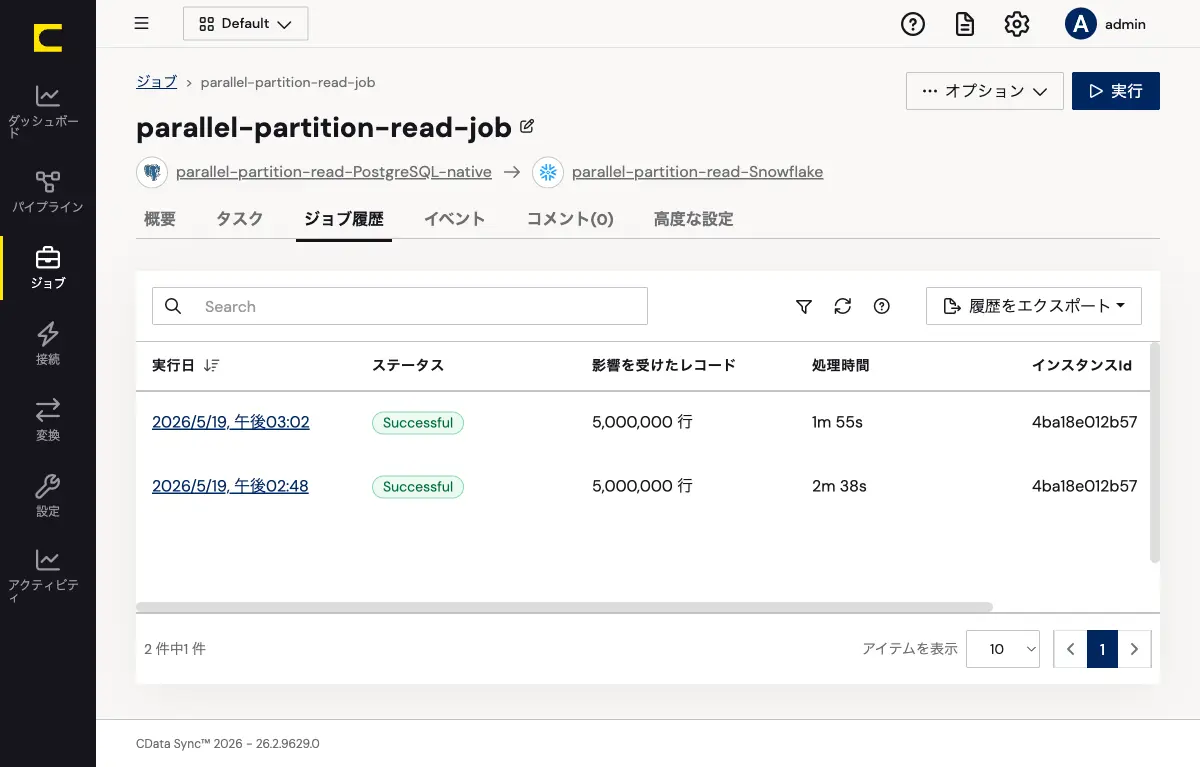Click the CData Sync version footer text
Screen dimensions: 1200x767
pos(228,744)
